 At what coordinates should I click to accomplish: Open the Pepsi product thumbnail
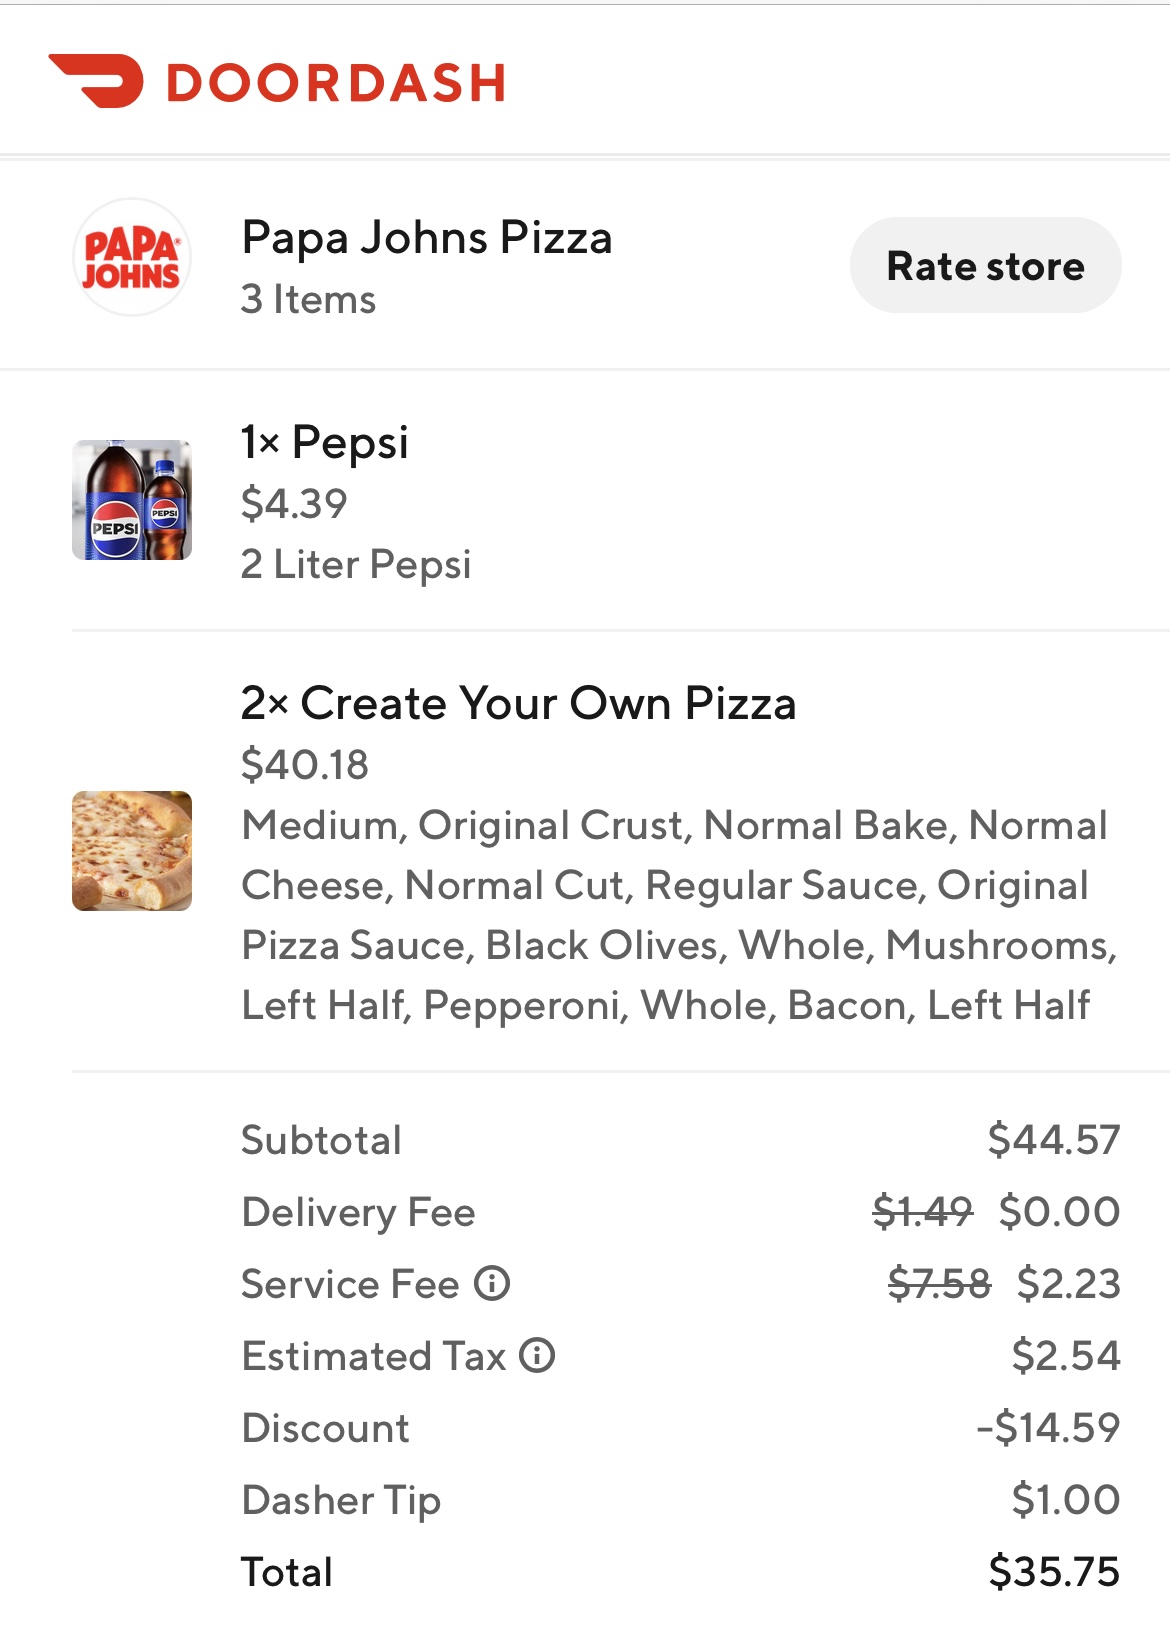(x=132, y=500)
